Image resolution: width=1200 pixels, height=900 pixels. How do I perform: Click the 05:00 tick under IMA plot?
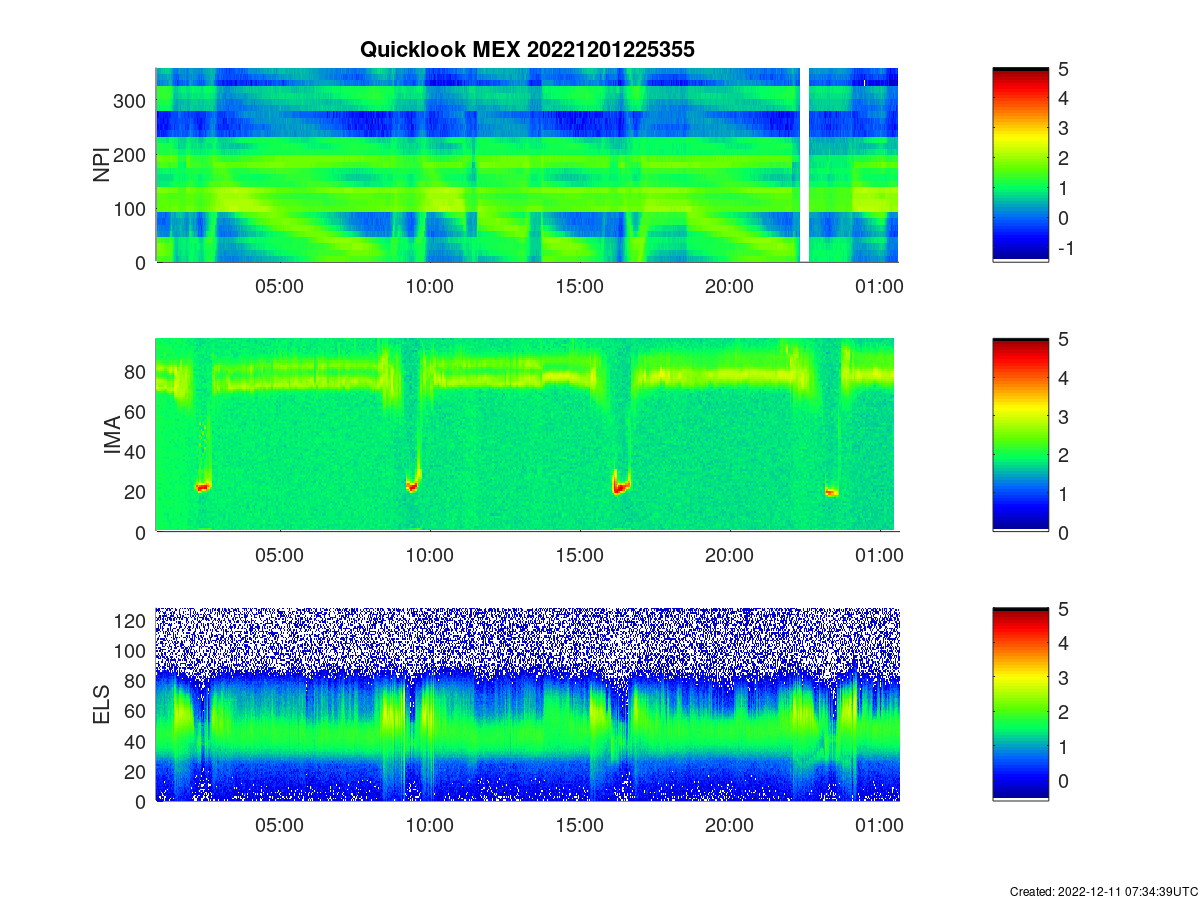pyautogui.click(x=280, y=556)
